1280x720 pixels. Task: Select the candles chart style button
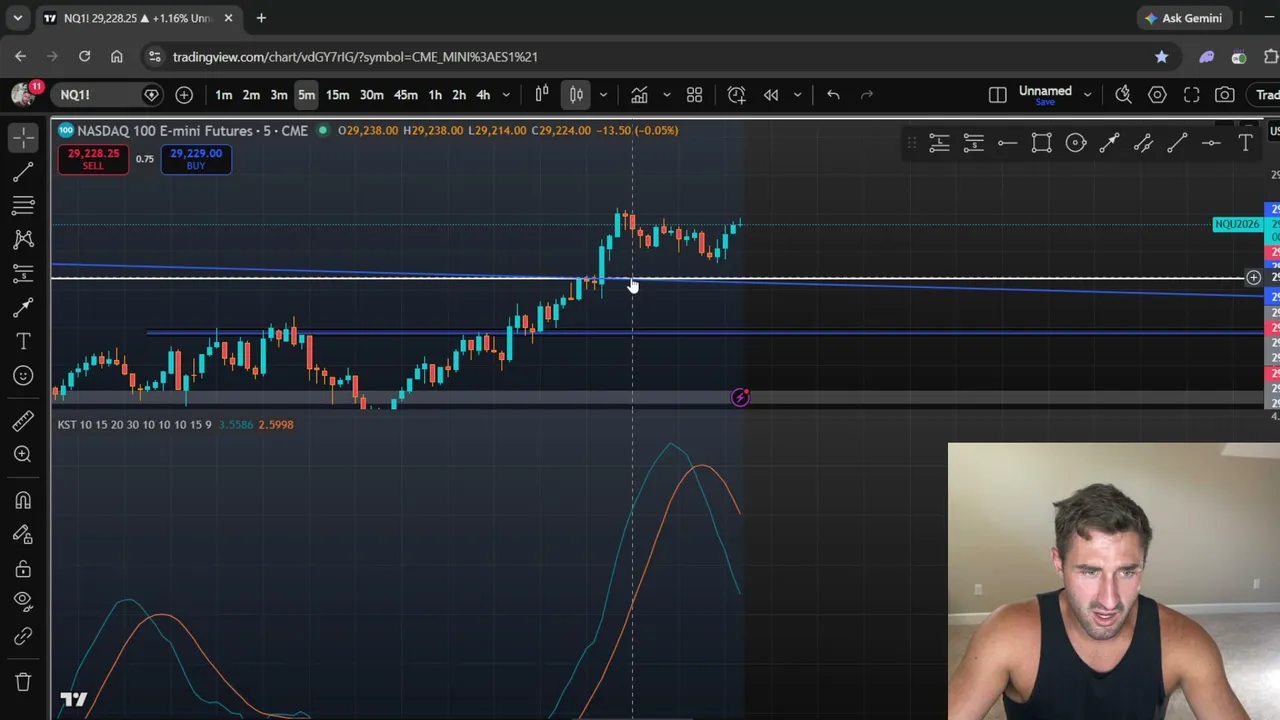576,95
